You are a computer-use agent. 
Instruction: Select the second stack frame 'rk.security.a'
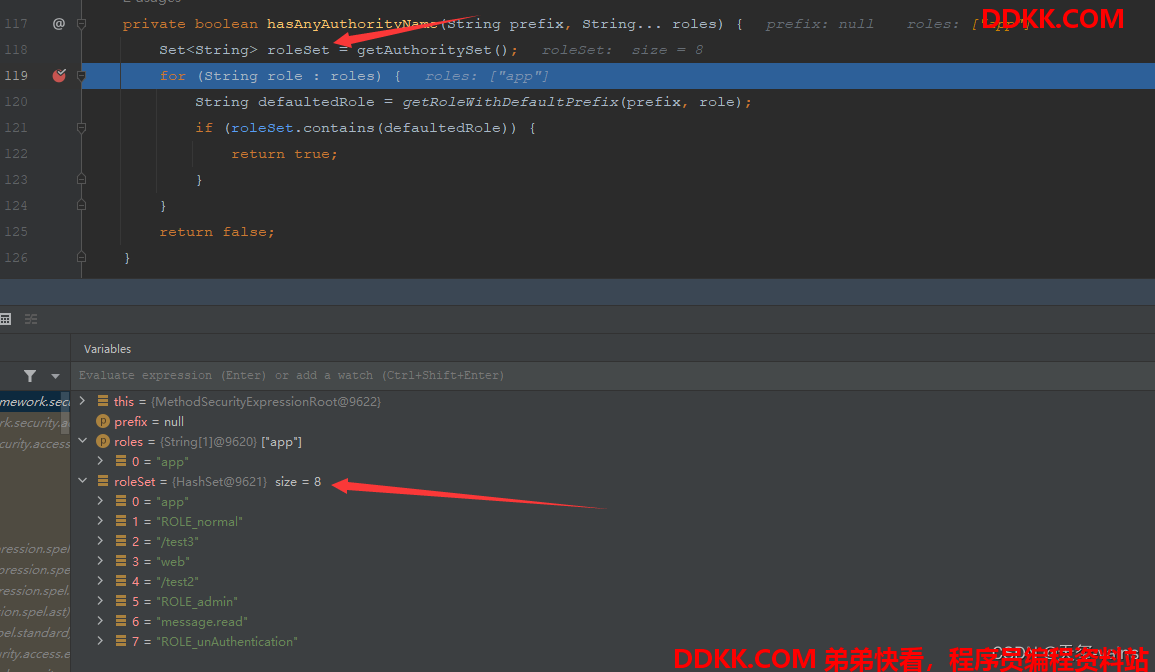point(35,422)
